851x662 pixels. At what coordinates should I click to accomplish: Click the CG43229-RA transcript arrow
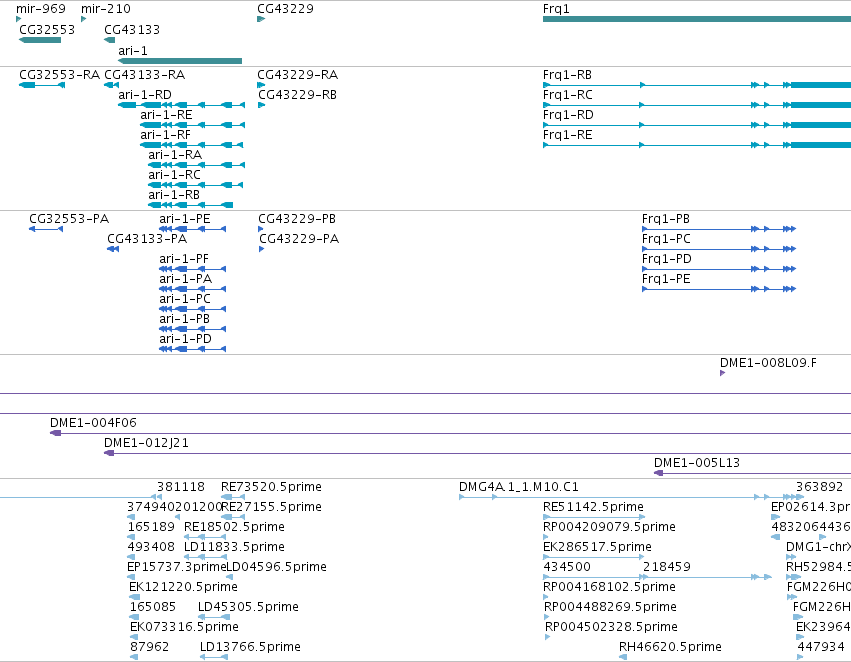[x=261, y=85]
